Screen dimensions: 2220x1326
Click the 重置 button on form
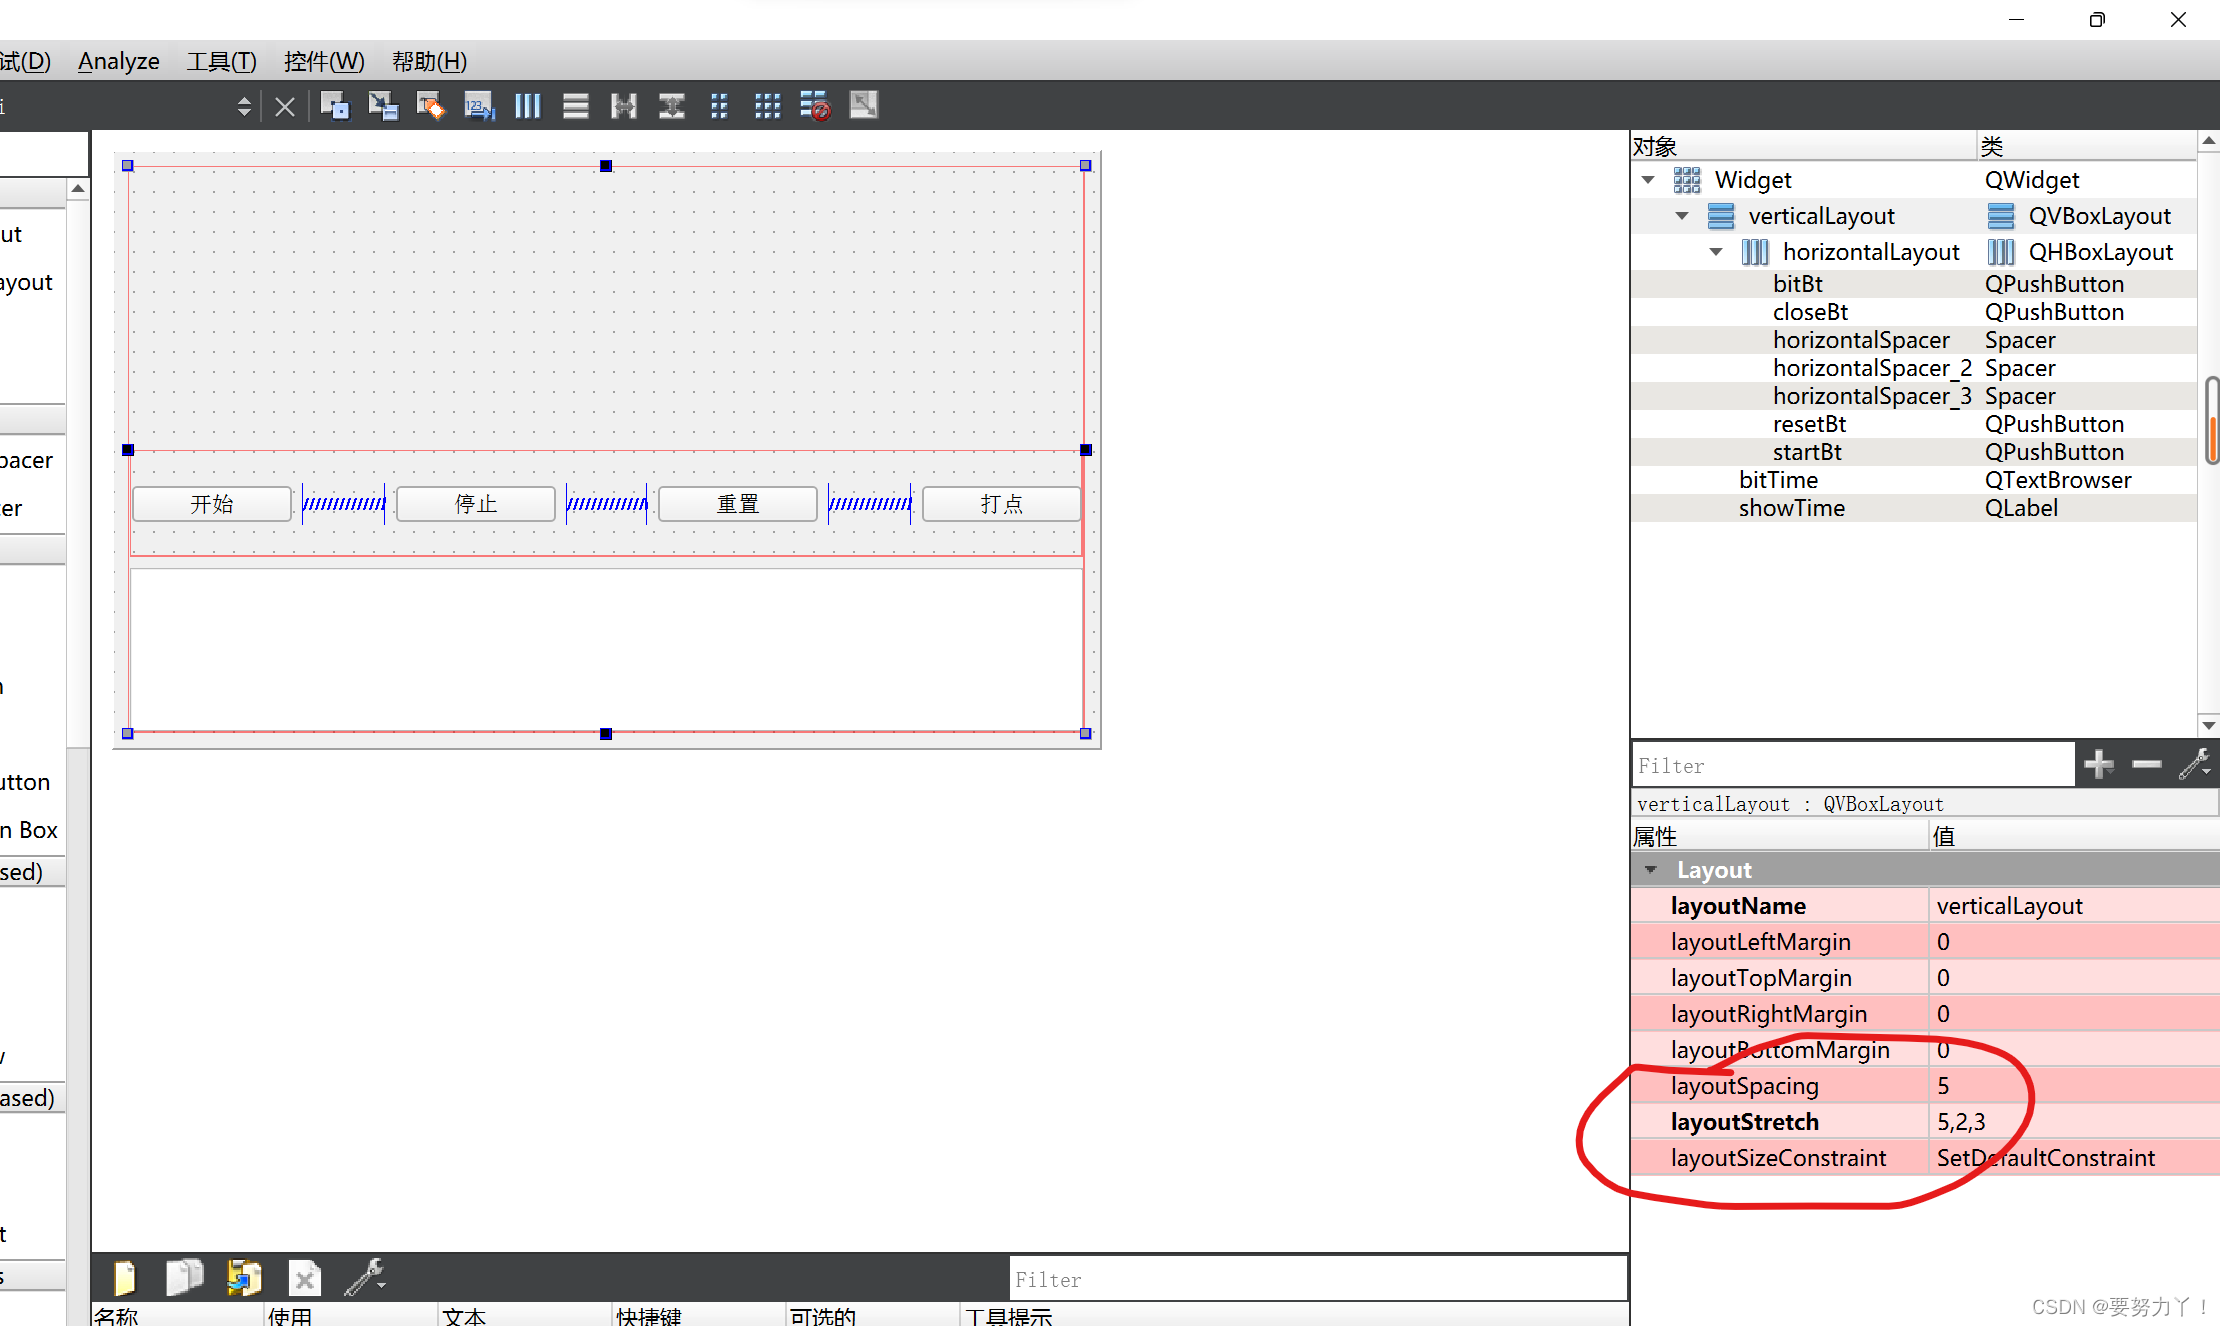738,504
